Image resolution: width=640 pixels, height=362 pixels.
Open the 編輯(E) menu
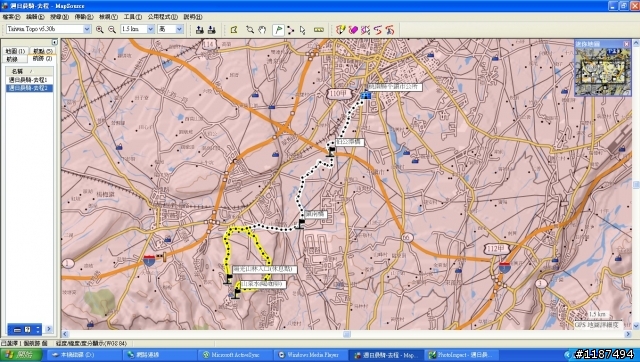point(35,17)
